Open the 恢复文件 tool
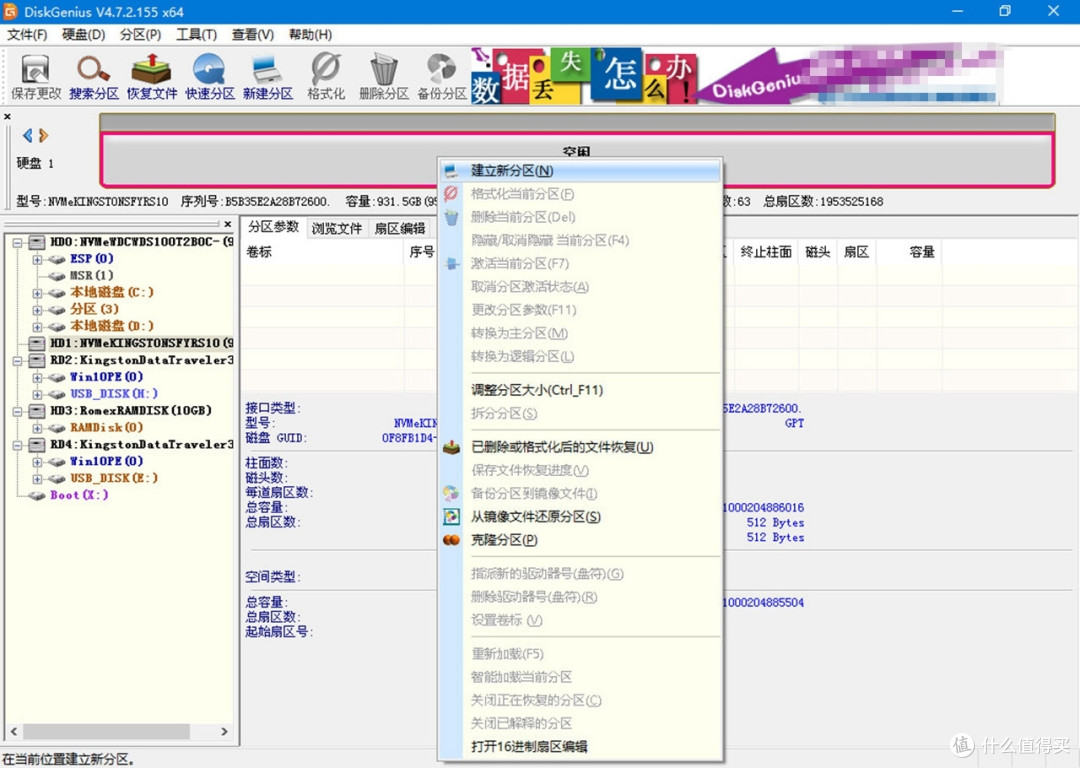 tap(151, 75)
